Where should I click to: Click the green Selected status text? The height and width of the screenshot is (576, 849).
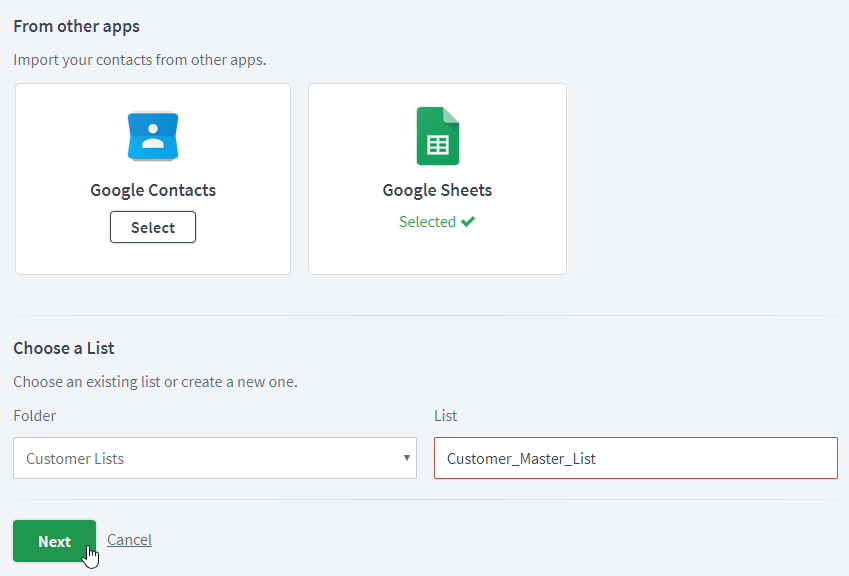click(x=427, y=221)
